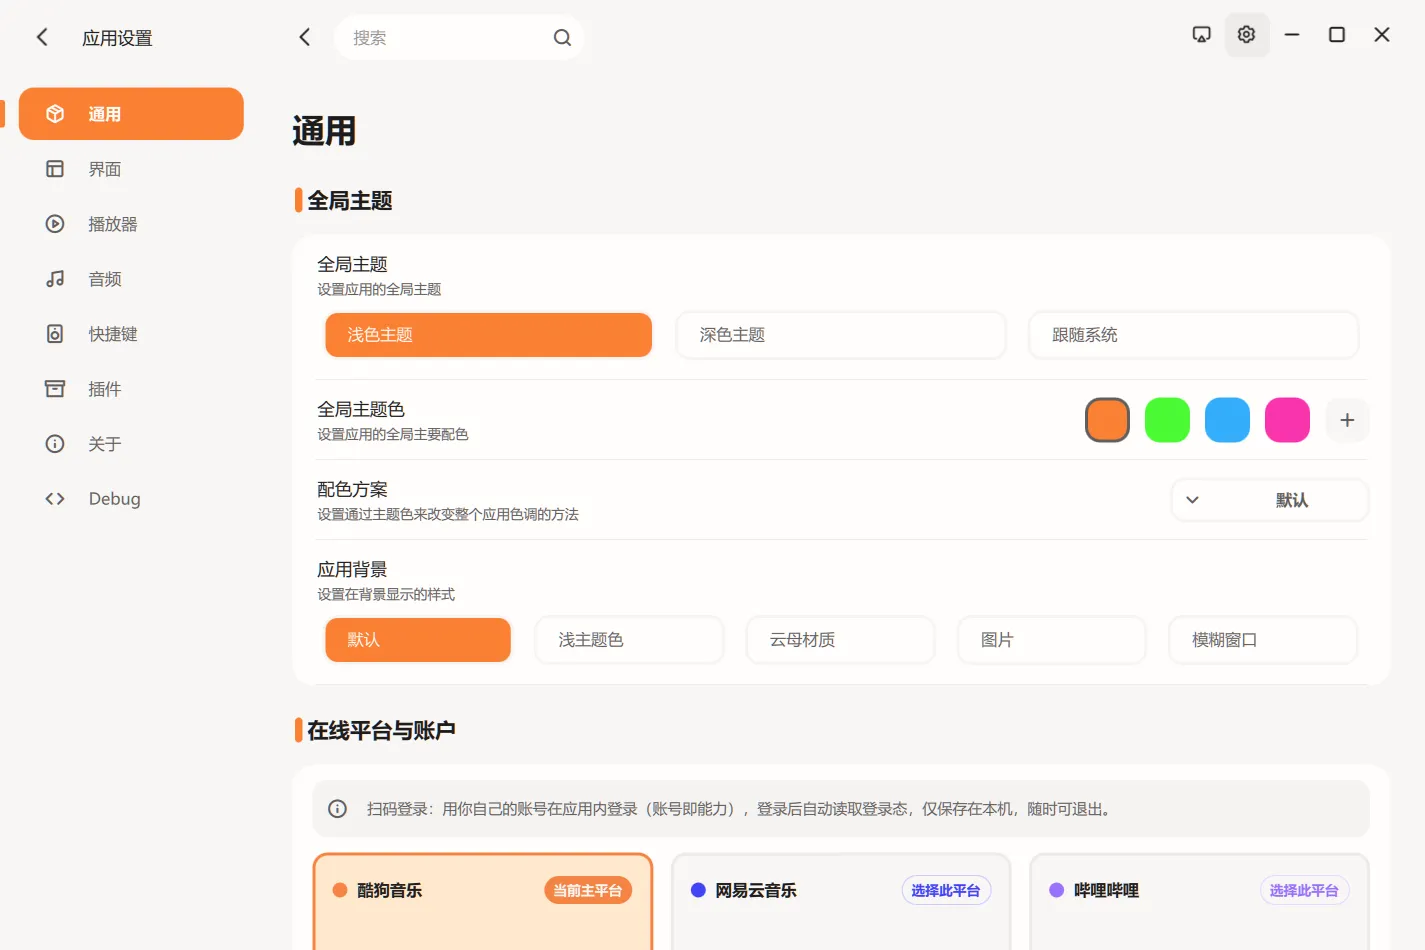This screenshot has height=950, width=1425.
Task: Pick the blue theme color swatch
Action: click(x=1227, y=420)
